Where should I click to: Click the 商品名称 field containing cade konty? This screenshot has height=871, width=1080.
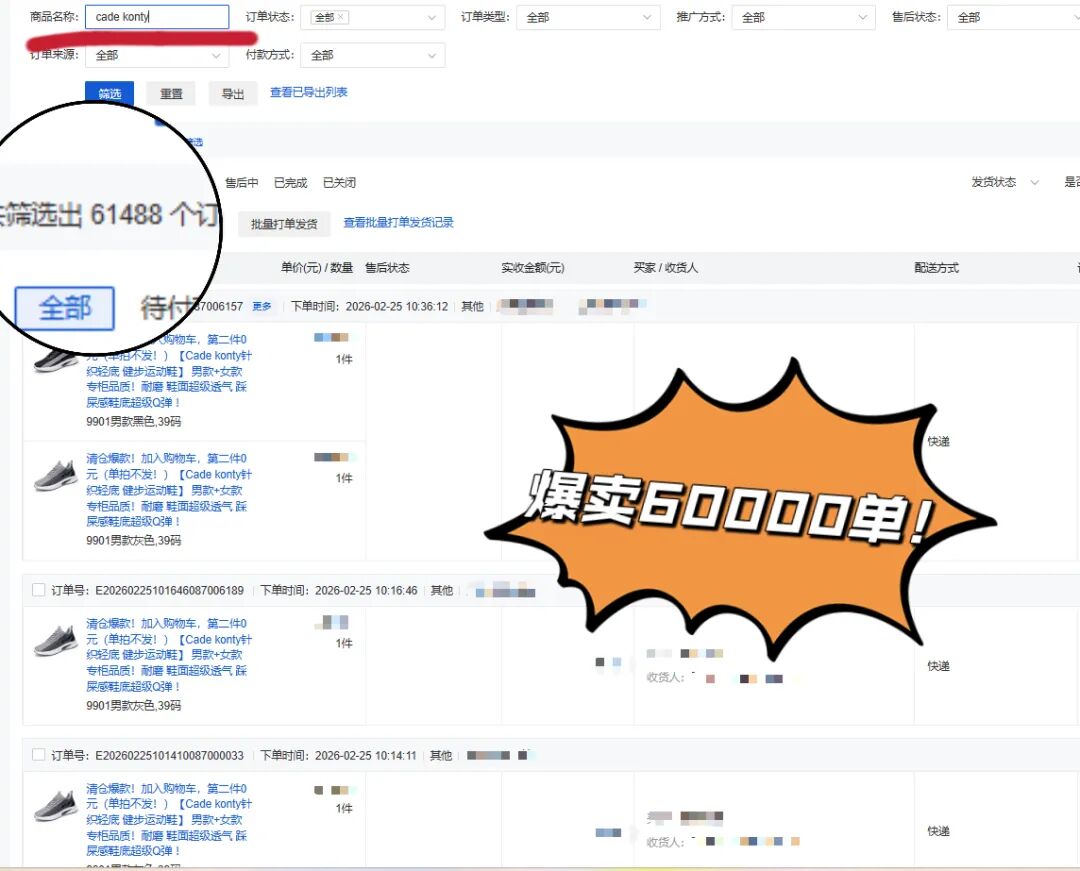(157, 17)
